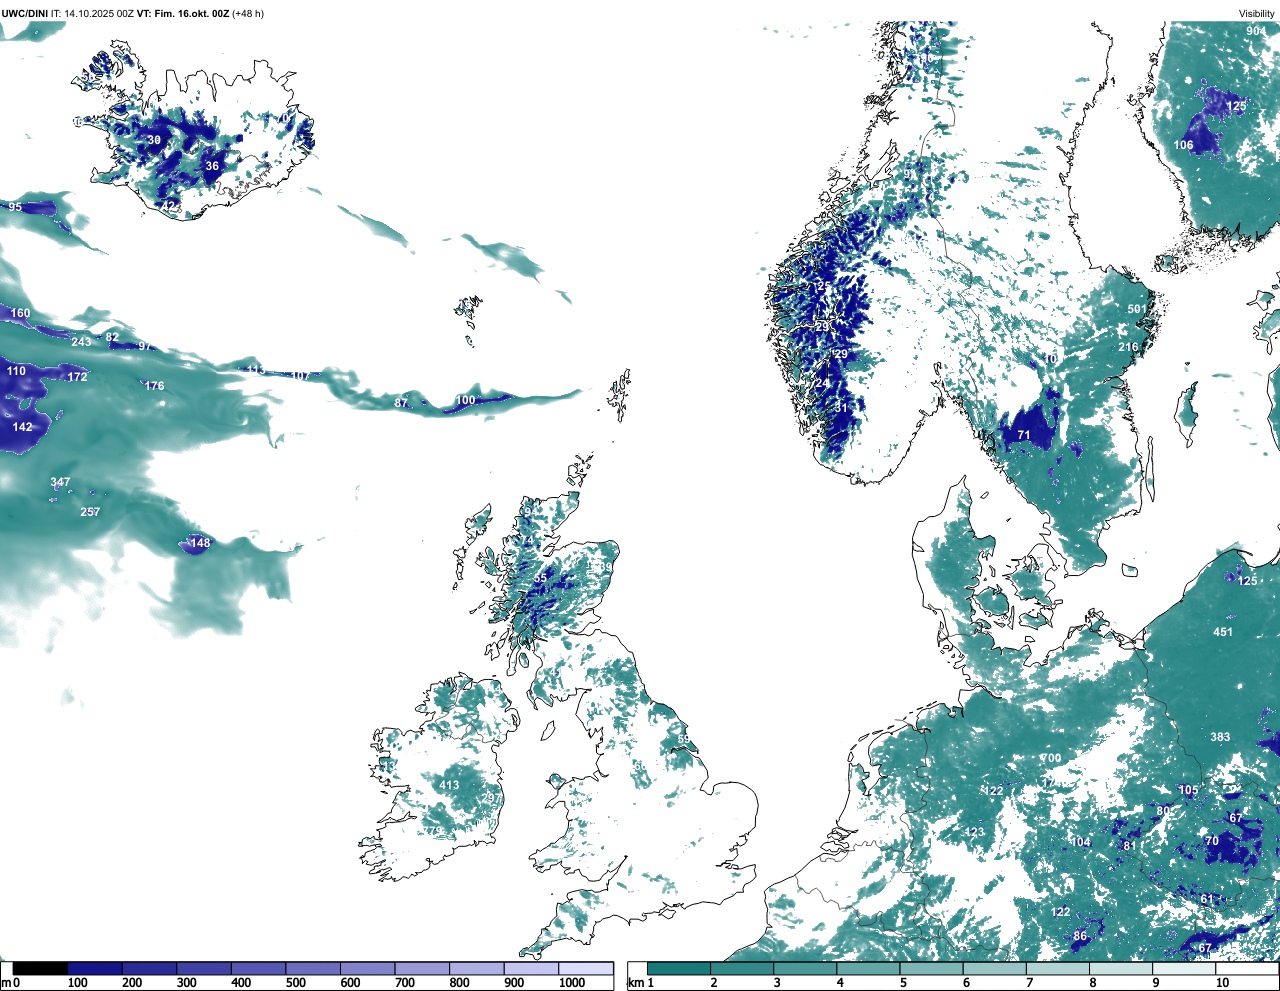
Task: Click the 'UWC/DINI' model header text
Action: tap(23, 13)
